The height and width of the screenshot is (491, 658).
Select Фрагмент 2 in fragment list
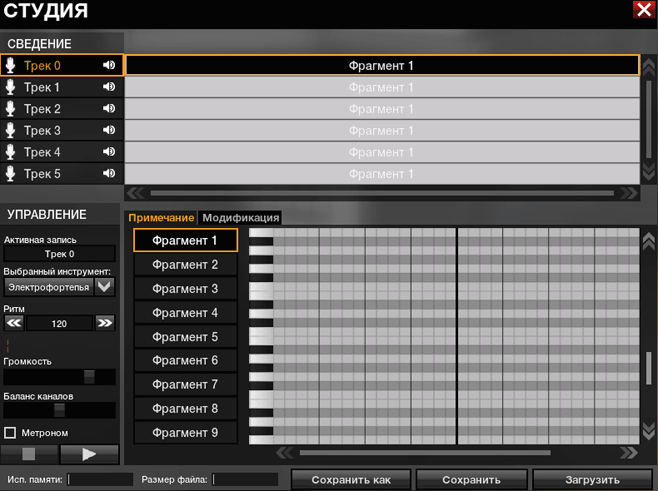pyautogui.click(x=185, y=265)
